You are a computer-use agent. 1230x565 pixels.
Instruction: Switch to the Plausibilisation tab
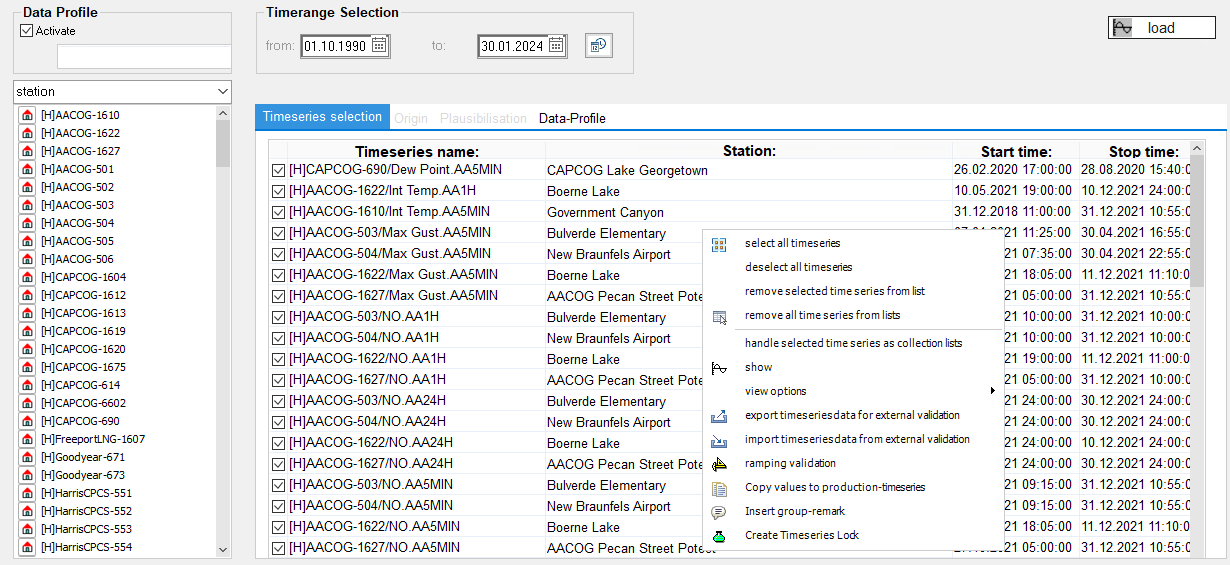click(483, 118)
